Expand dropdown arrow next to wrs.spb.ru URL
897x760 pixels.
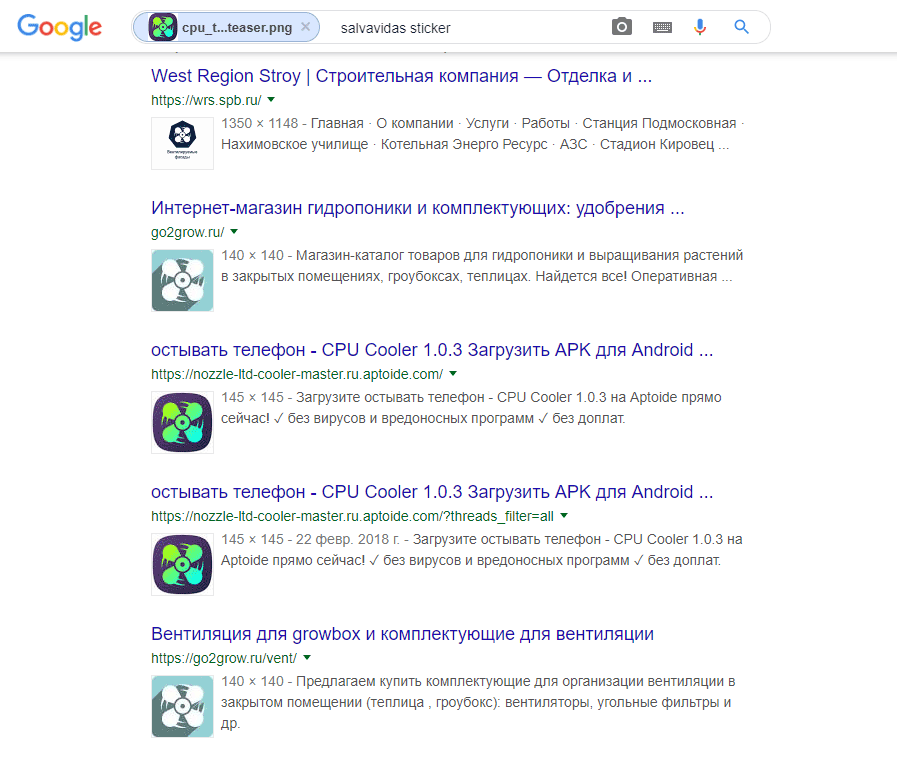[271, 100]
